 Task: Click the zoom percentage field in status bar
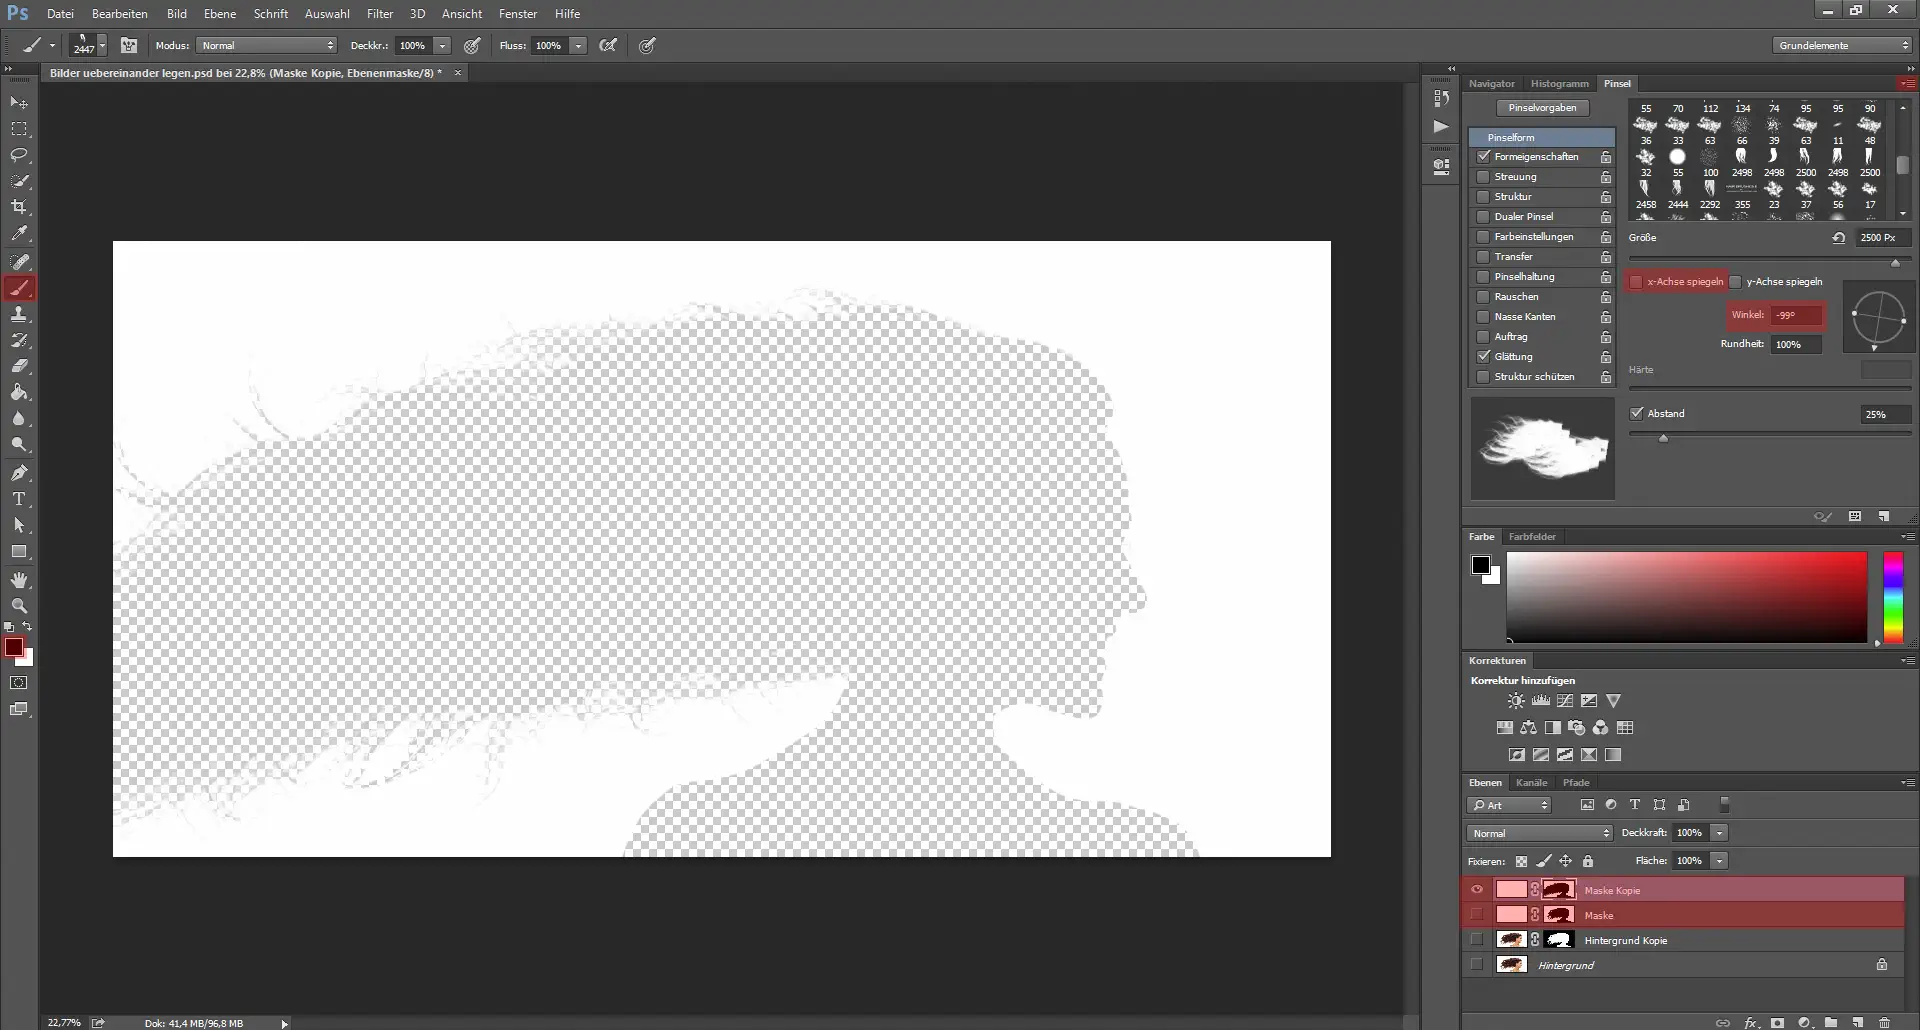63,1022
